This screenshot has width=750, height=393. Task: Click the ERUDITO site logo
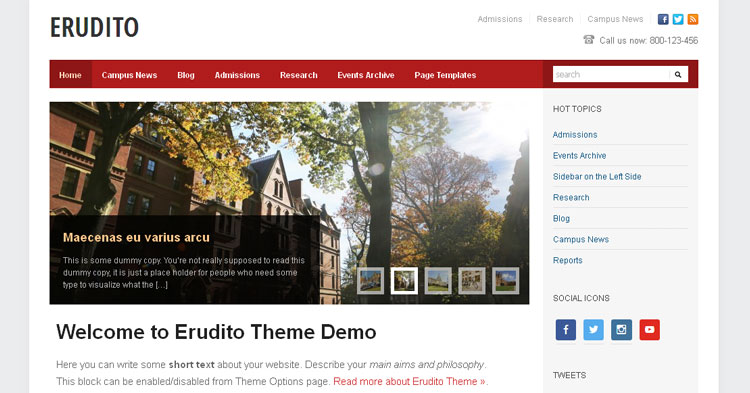pos(95,27)
